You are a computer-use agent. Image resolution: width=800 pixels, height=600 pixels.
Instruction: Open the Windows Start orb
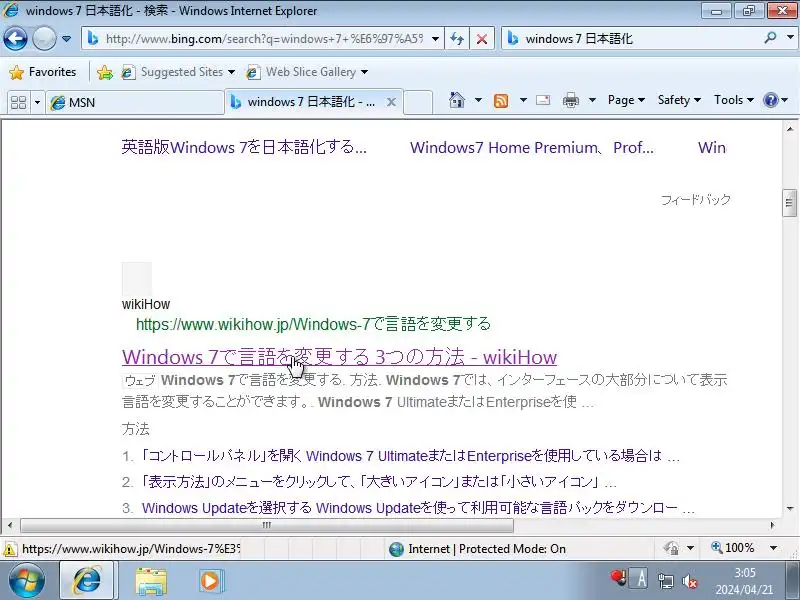(26, 580)
